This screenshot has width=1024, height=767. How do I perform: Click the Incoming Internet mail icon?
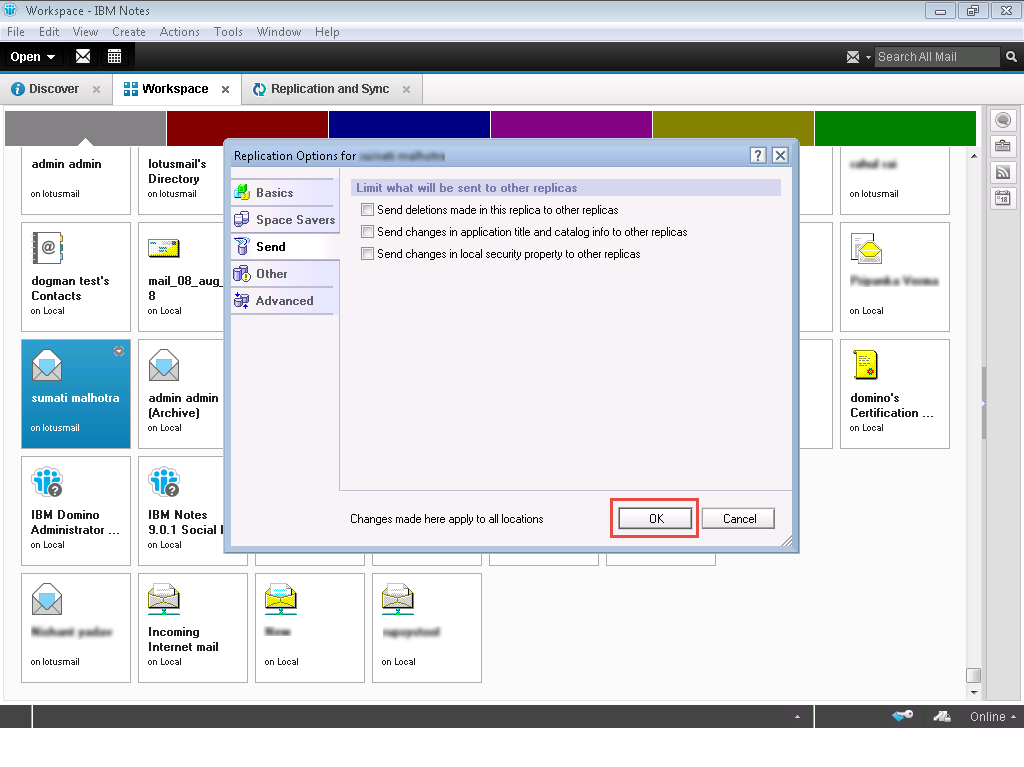point(164,599)
